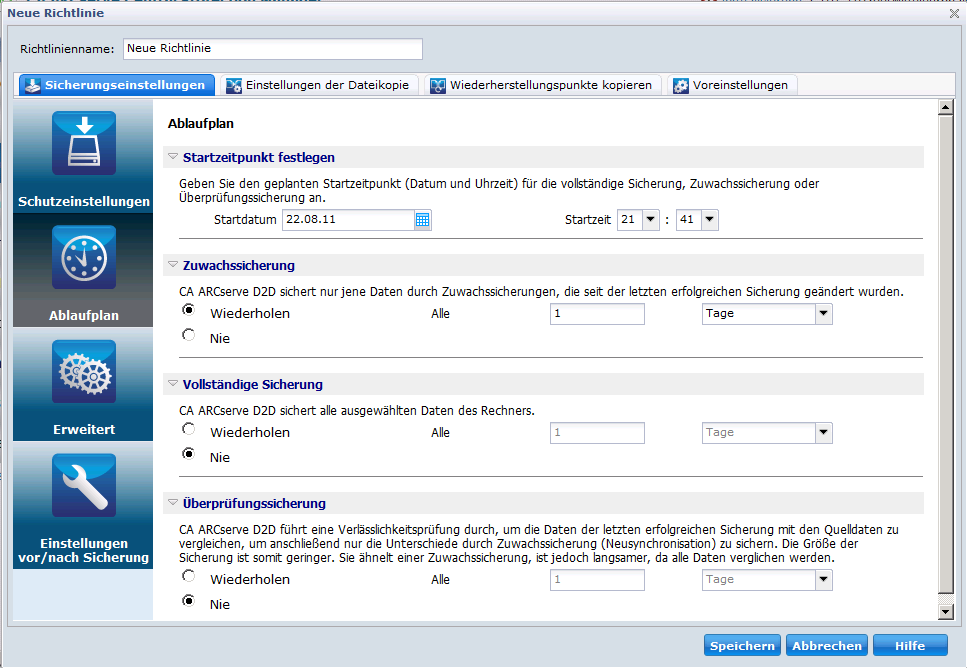Click the Speichern button

[x=742, y=646]
